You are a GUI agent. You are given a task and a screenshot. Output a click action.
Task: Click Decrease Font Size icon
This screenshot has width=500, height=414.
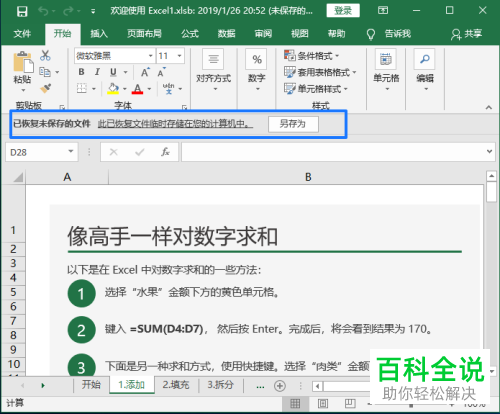pyautogui.click(x=162, y=72)
